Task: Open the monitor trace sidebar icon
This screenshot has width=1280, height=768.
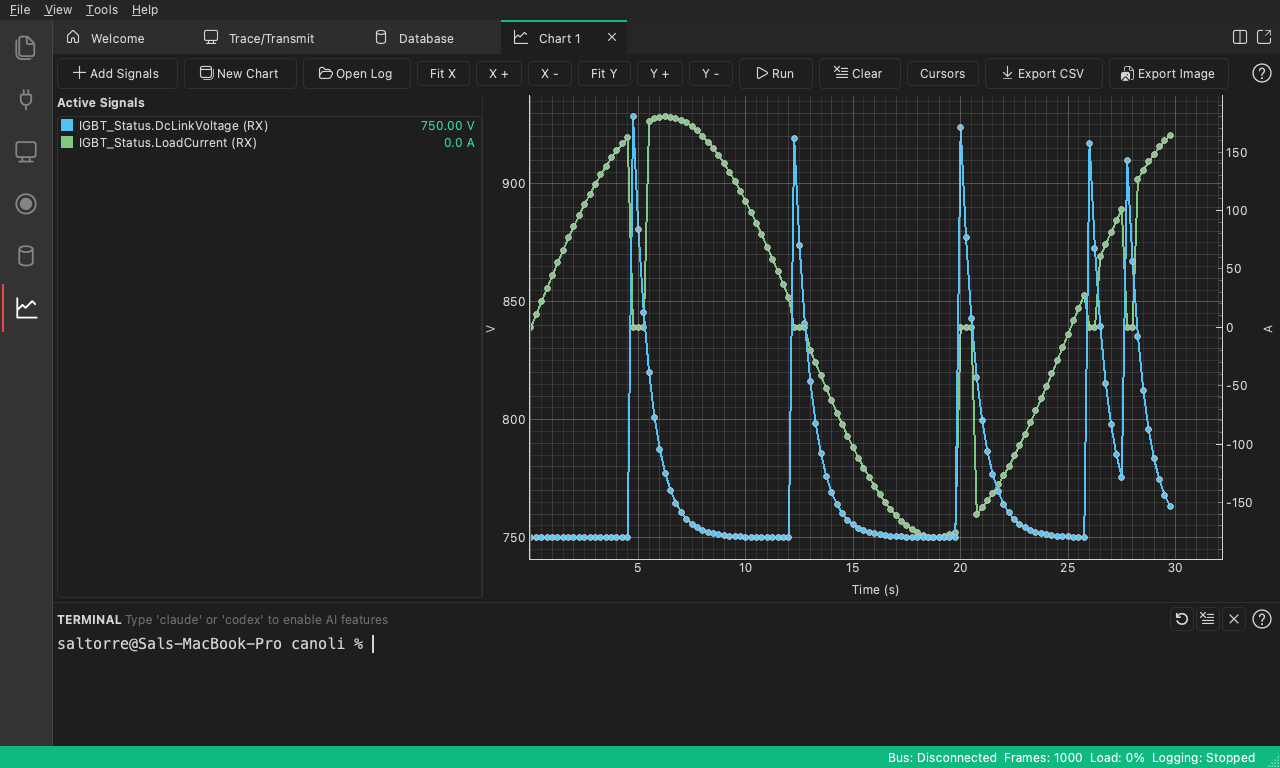Action: coord(26,152)
